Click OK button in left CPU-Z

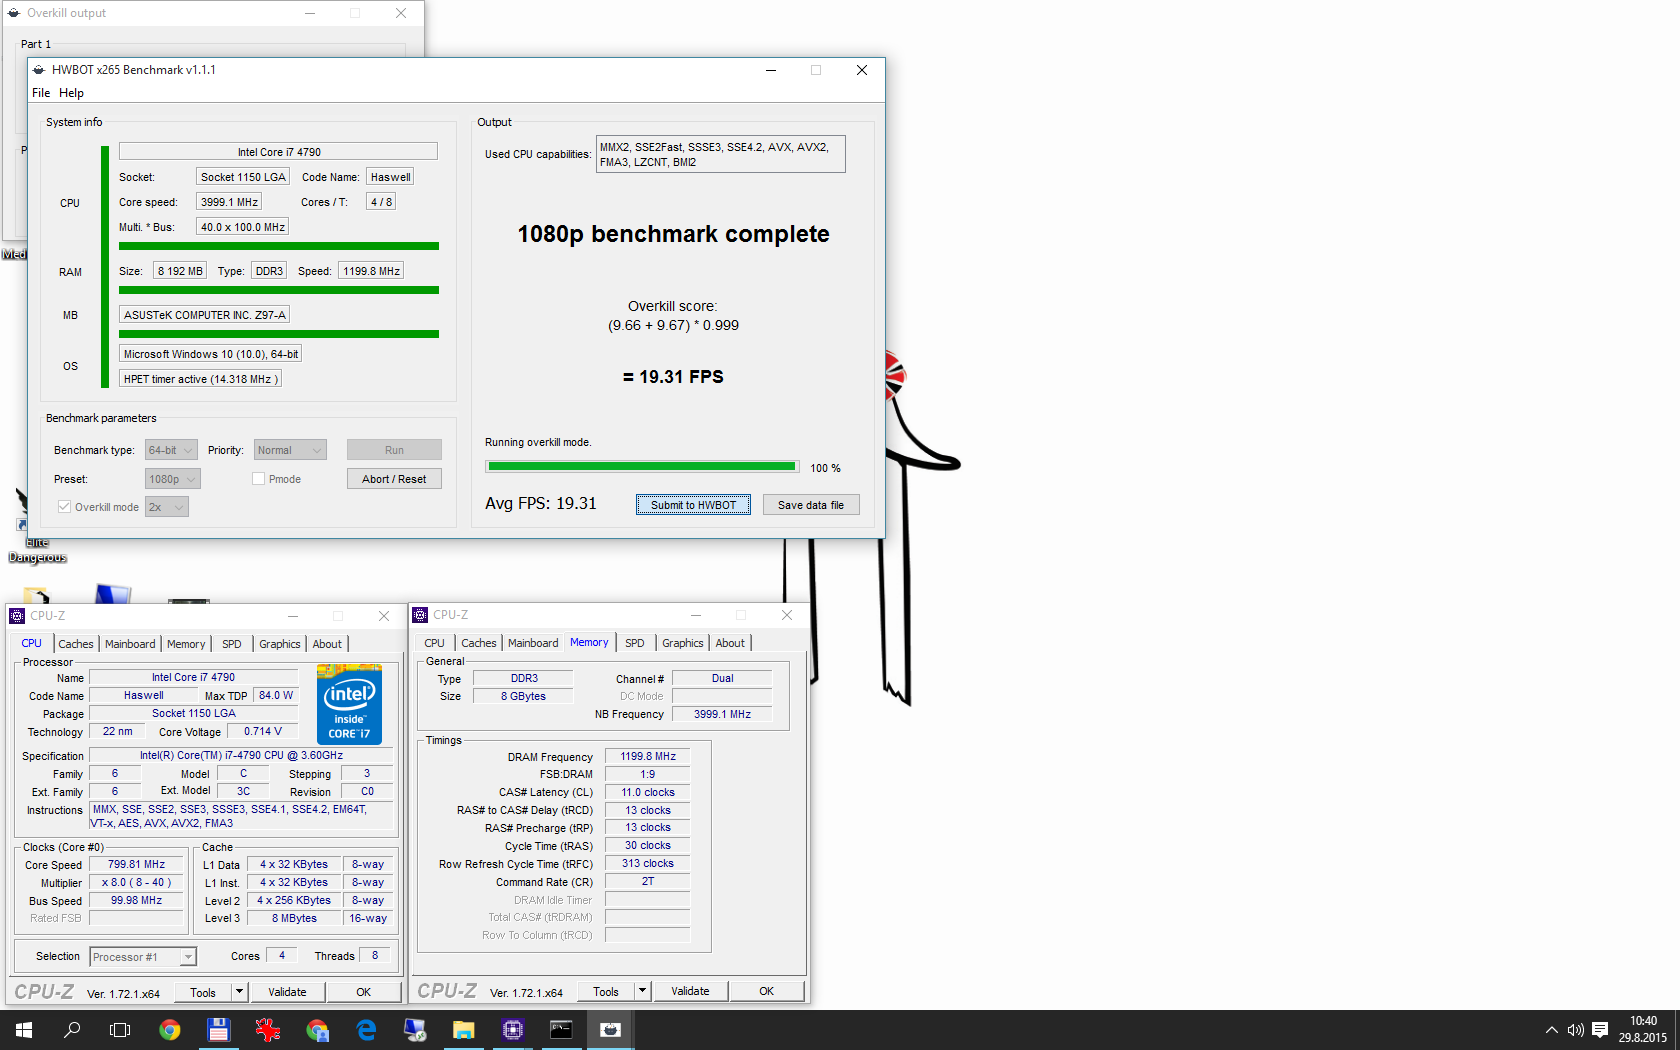point(364,992)
